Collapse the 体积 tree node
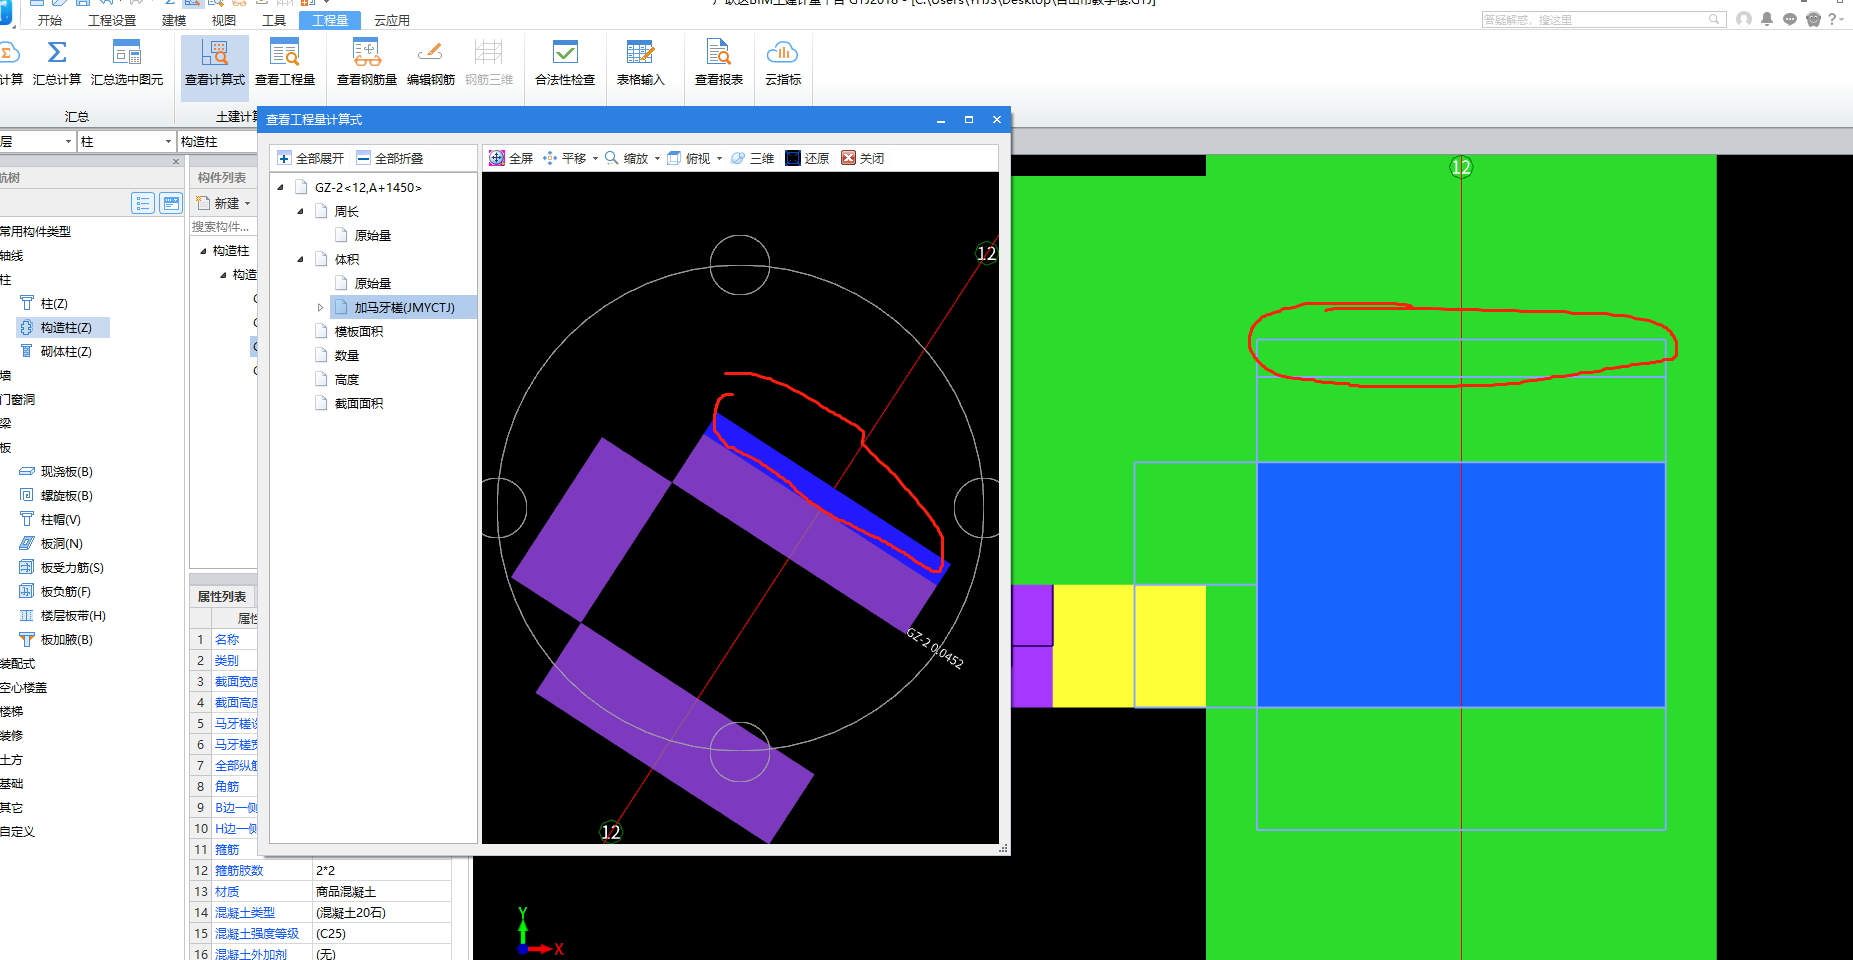 [x=300, y=259]
